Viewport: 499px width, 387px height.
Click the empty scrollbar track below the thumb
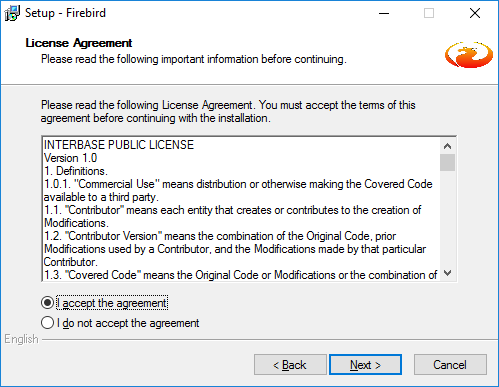pos(448,218)
